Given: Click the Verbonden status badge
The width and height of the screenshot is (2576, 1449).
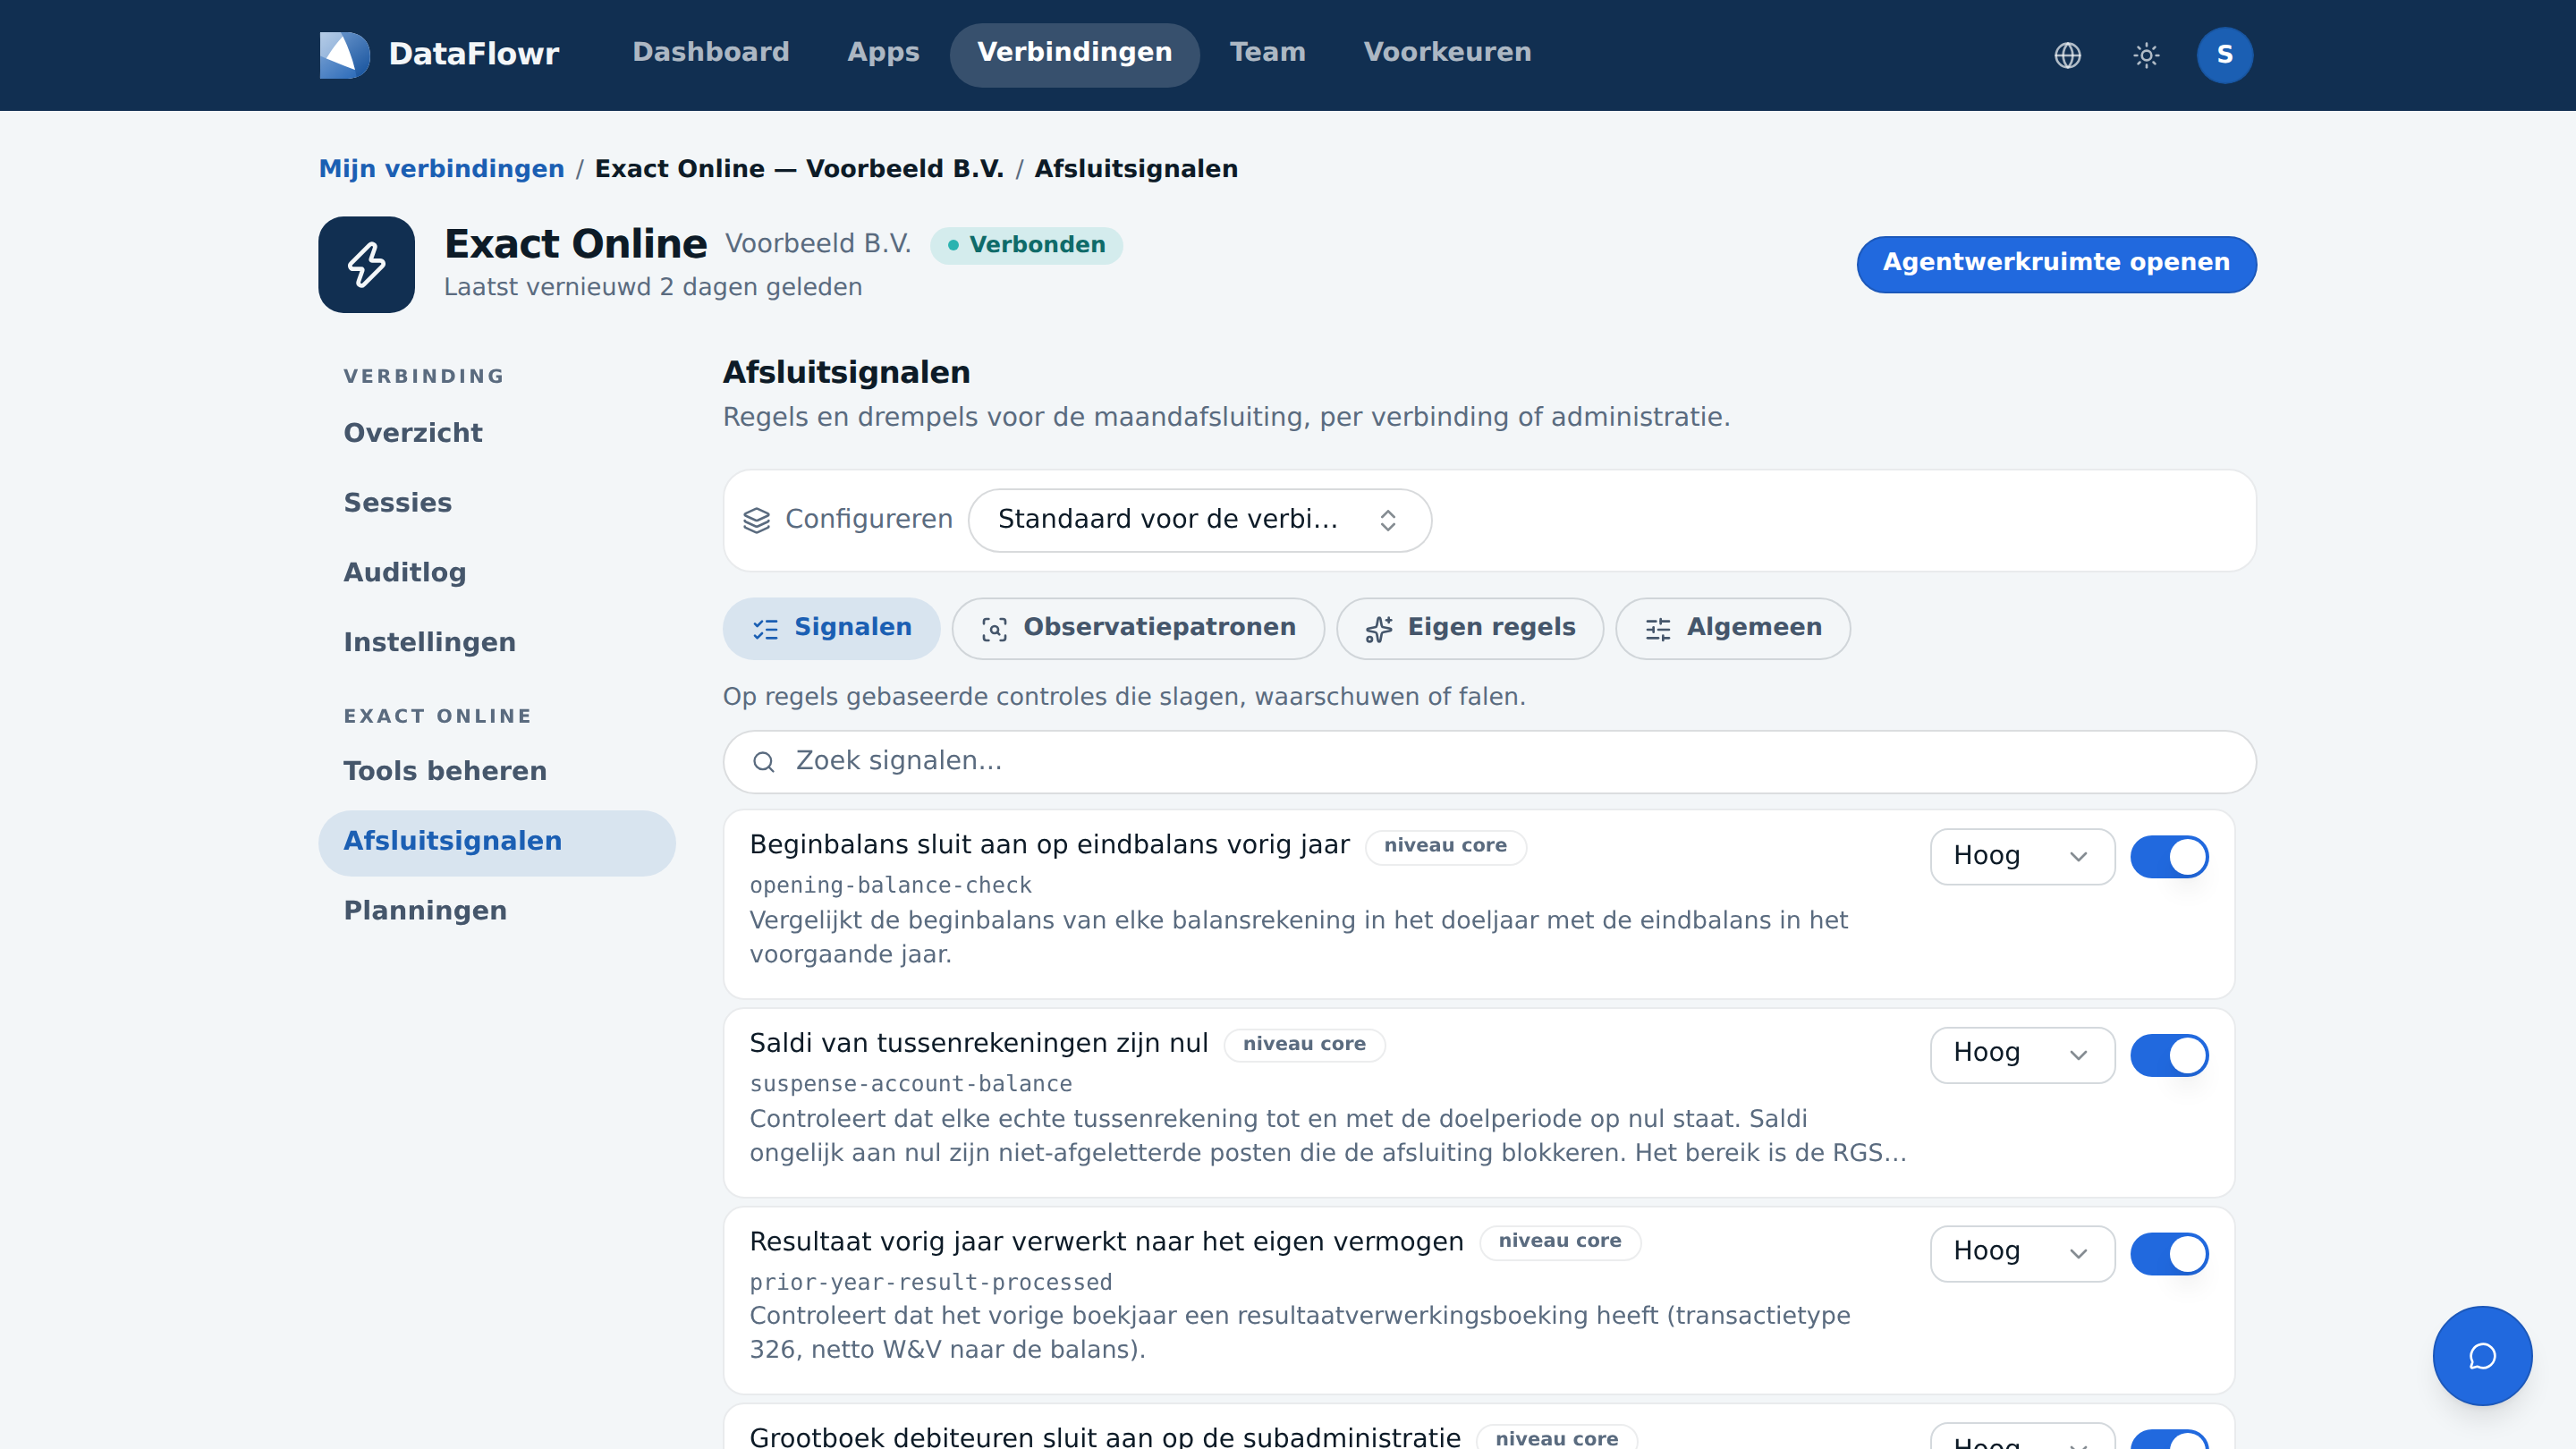Looking at the screenshot, I should (1026, 245).
